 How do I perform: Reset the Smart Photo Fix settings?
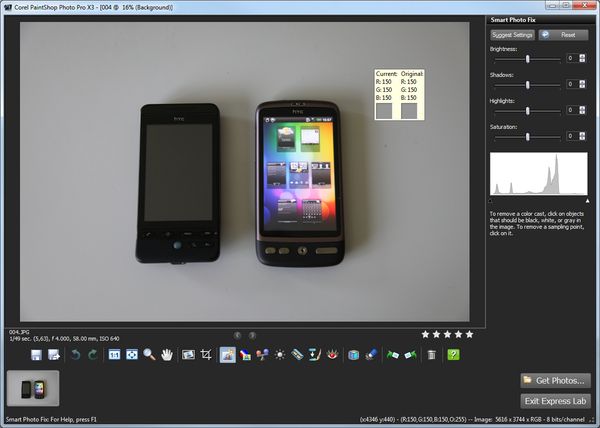click(562, 34)
